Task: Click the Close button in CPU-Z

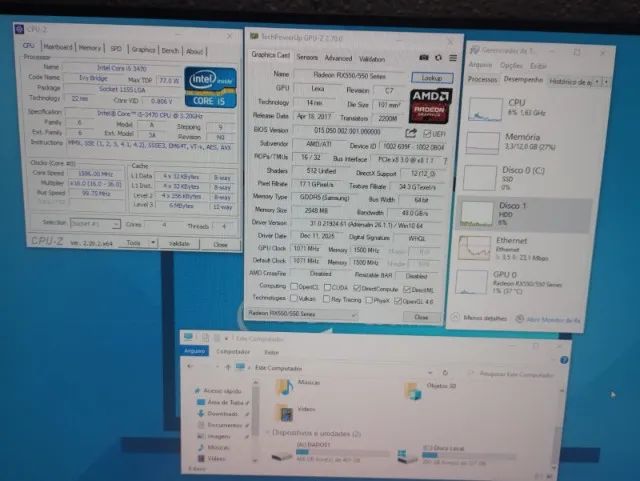Action: click(220, 245)
